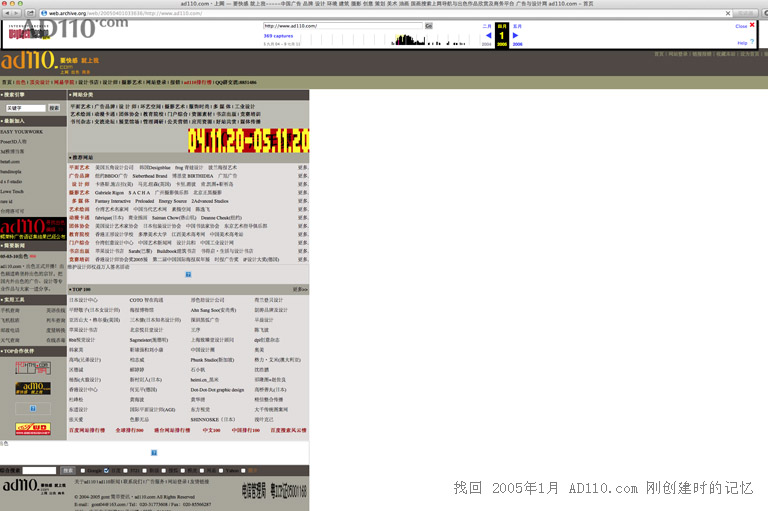Open 设计书店 in the navigation bar
Image resolution: width=768 pixels, height=511 pixels.
(x=88, y=82)
